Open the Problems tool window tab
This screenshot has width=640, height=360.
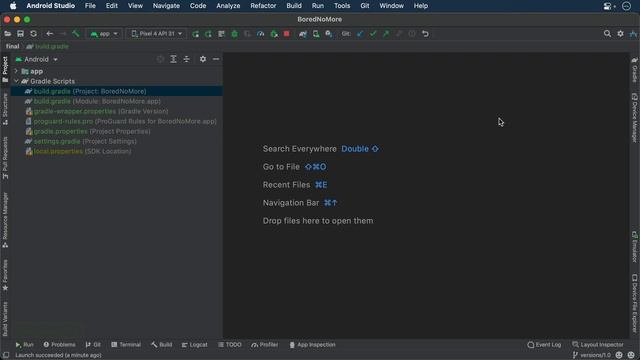tap(60, 345)
